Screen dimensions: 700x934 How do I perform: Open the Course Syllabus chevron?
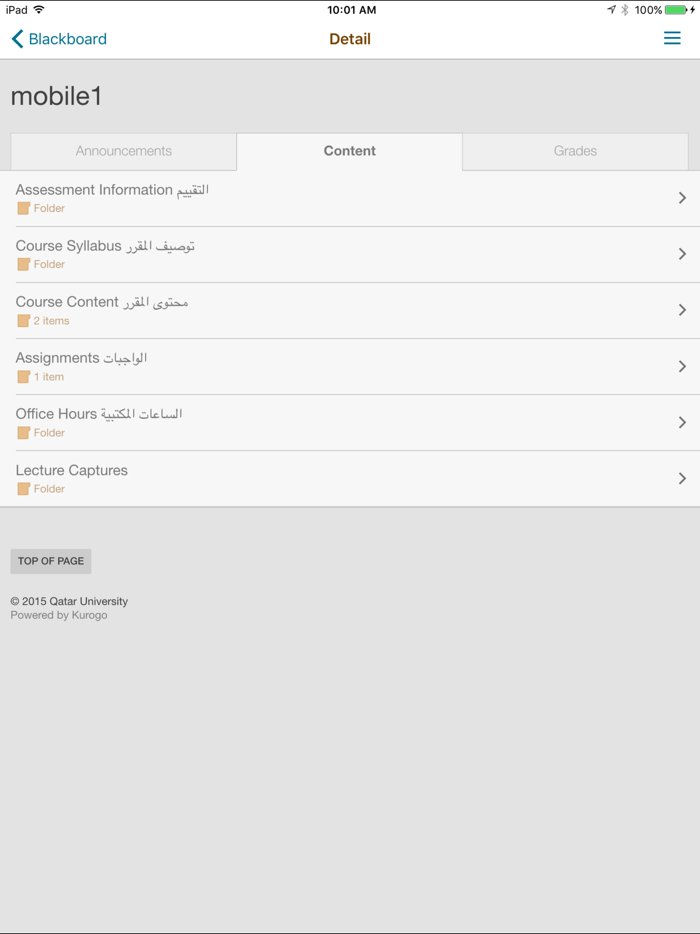683,253
